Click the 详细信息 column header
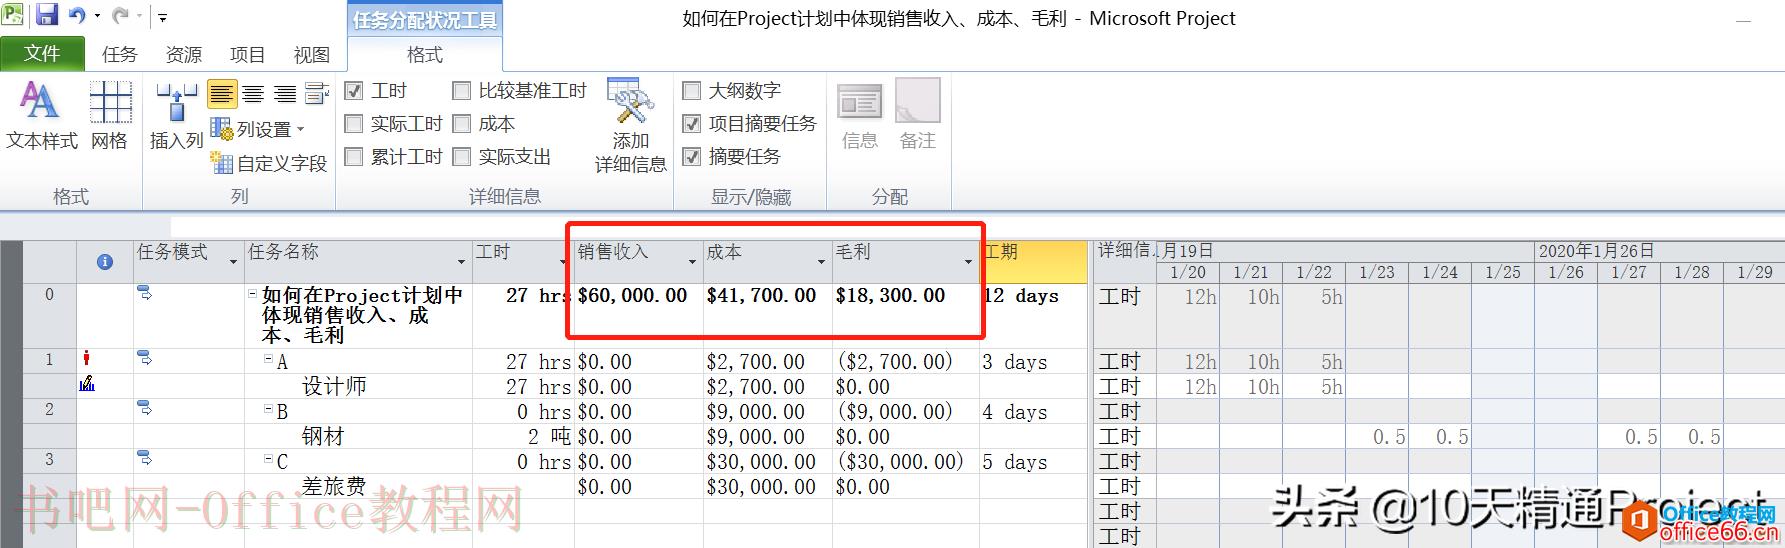The width and height of the screenshot is (1785, 548). coord(1124,262)
